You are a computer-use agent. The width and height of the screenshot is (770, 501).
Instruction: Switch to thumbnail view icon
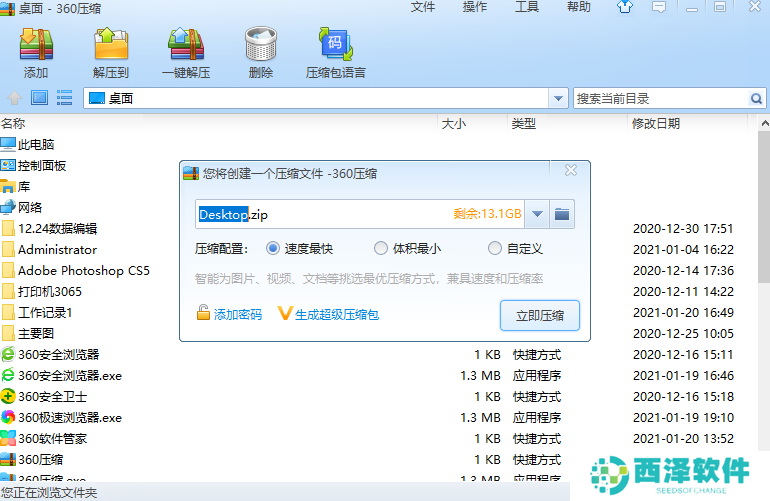click(39, 98)
